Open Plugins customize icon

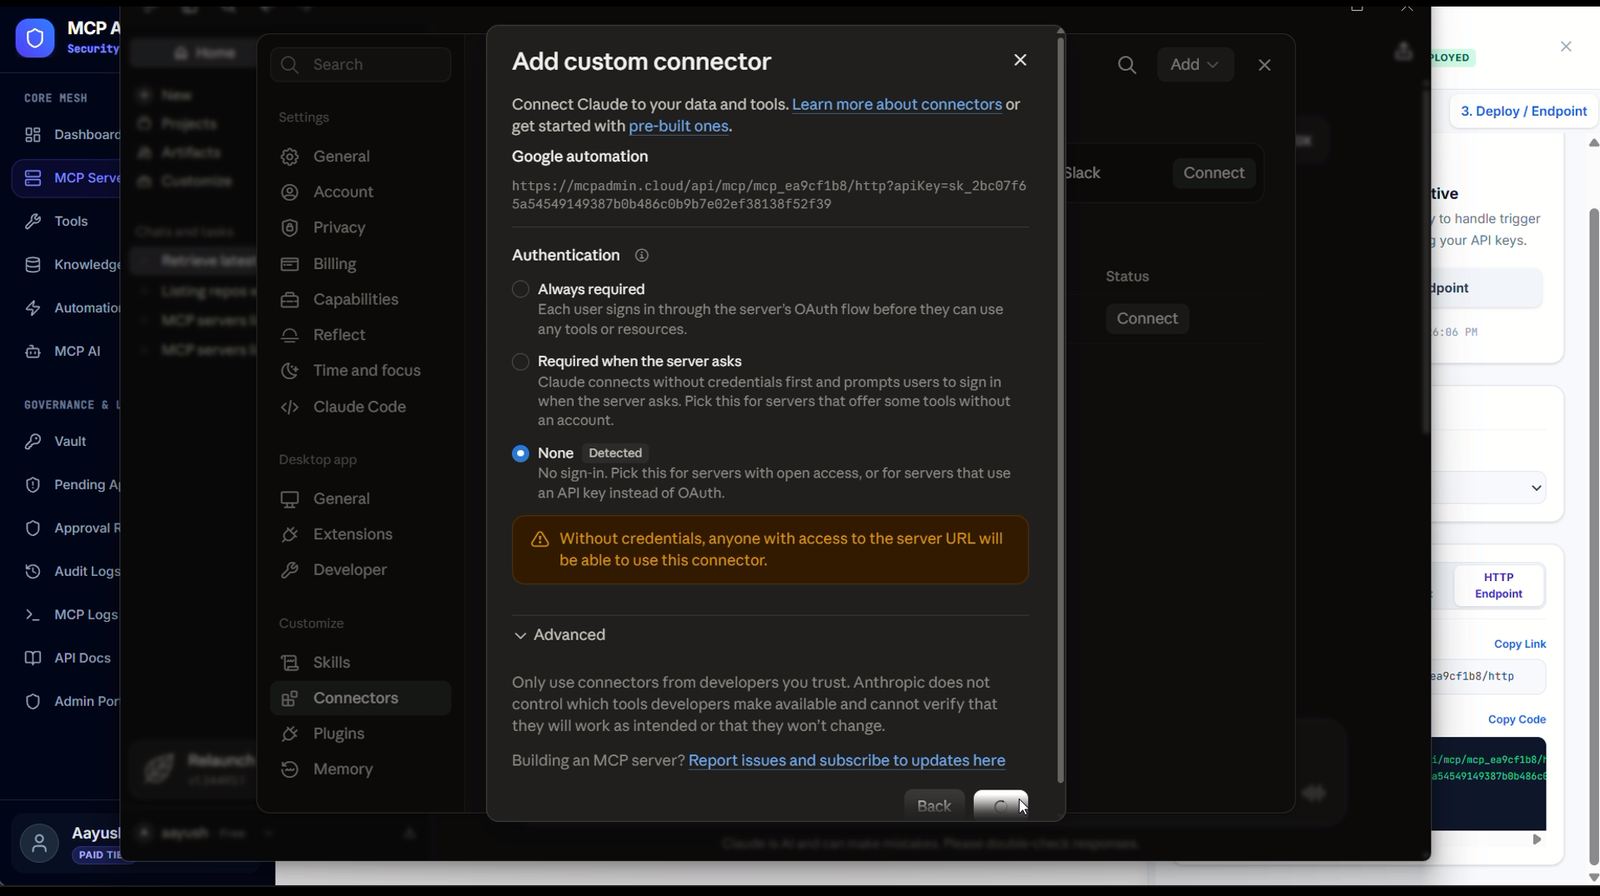coord(290,734)
